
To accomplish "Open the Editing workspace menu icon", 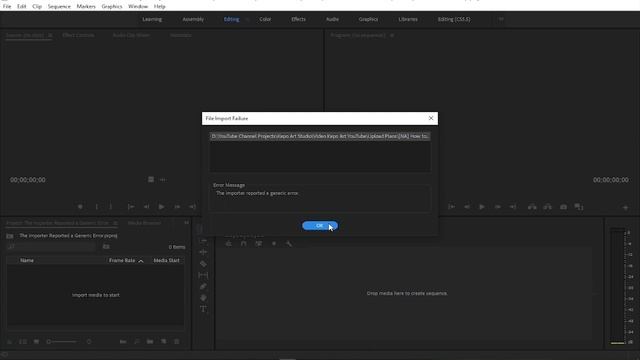I will tap(247, 19).
